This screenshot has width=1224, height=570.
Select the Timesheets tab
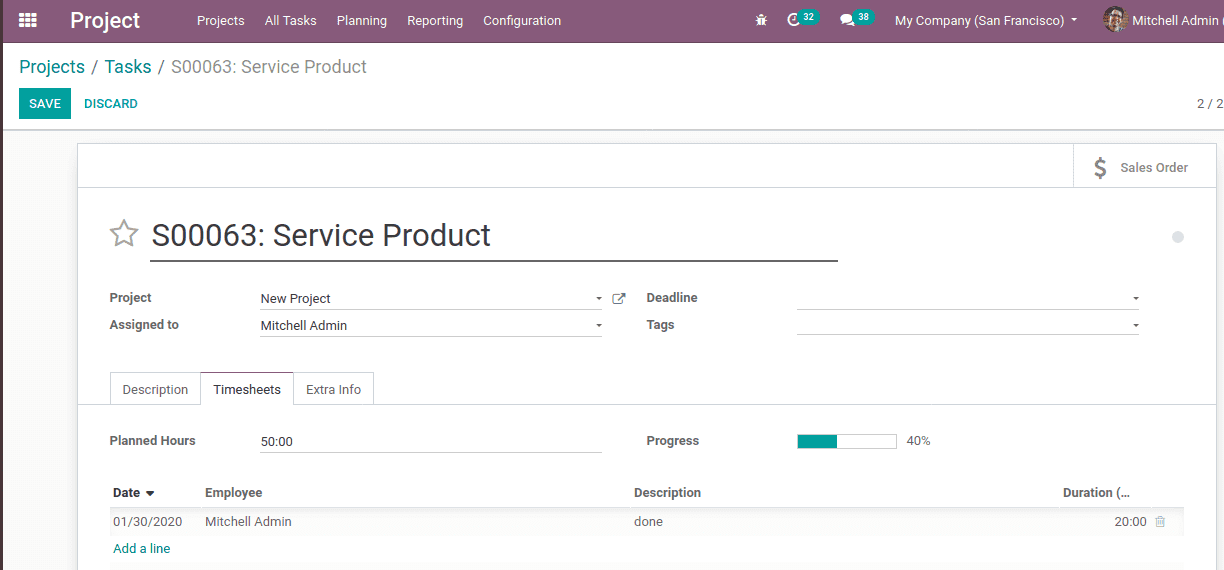[x=247, y=389]
